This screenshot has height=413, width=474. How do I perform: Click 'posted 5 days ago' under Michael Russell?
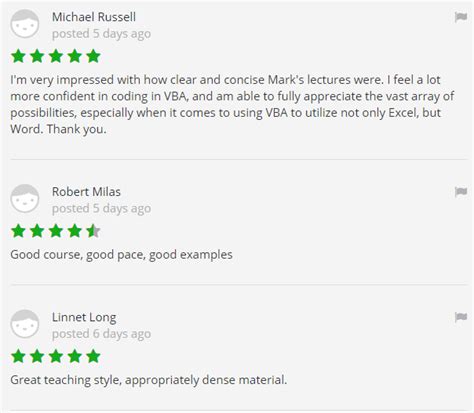(x=101, y=34)
